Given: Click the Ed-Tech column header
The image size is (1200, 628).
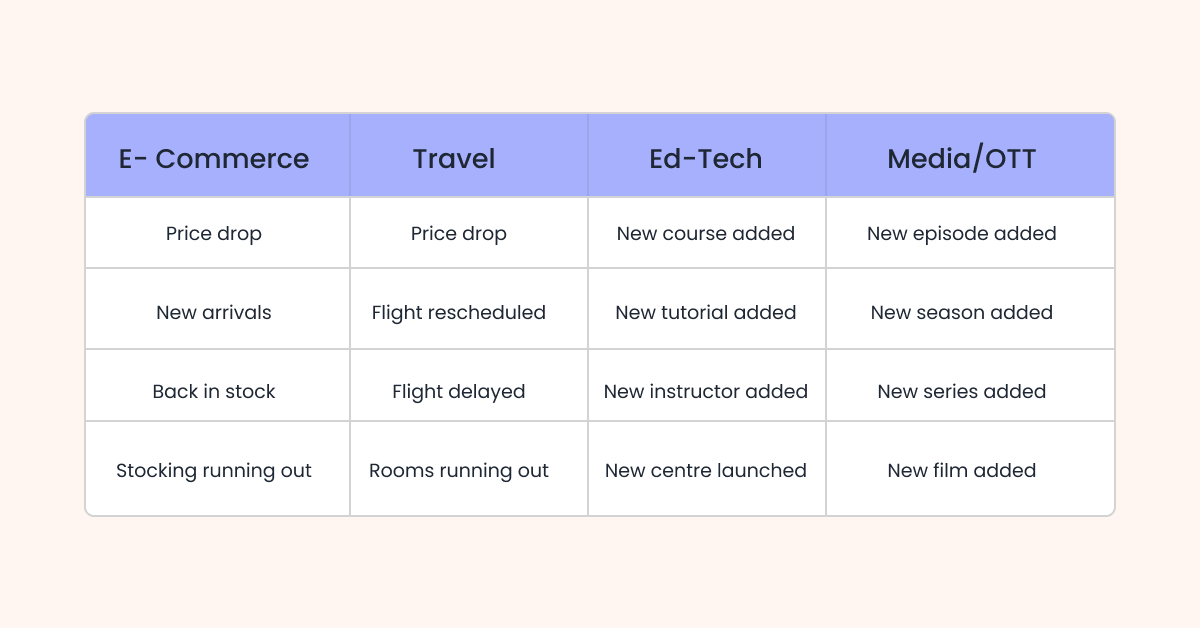Looking at the screenshot, I should 706,158.
